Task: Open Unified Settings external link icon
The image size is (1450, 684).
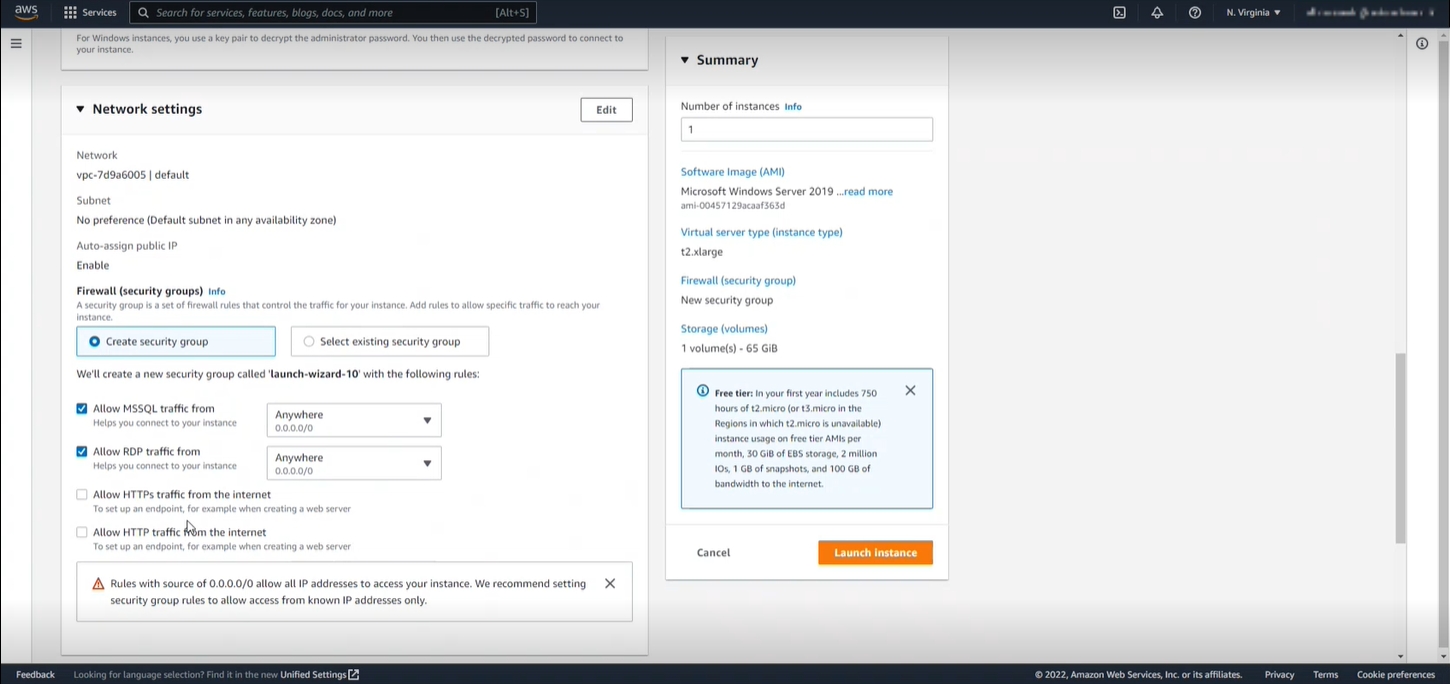Action: click(x=354, y=675)
